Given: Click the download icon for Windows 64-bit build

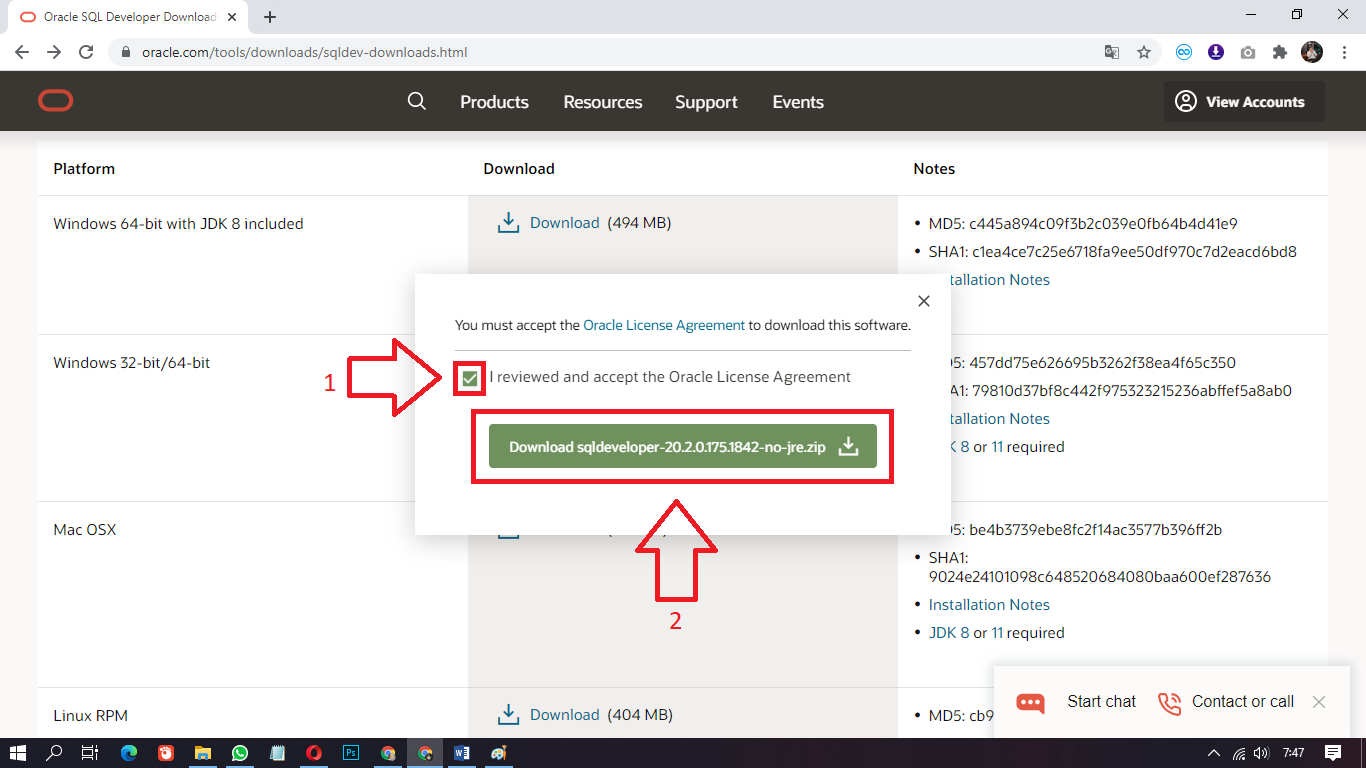Looking at the screenshot, I should [508, 222].
